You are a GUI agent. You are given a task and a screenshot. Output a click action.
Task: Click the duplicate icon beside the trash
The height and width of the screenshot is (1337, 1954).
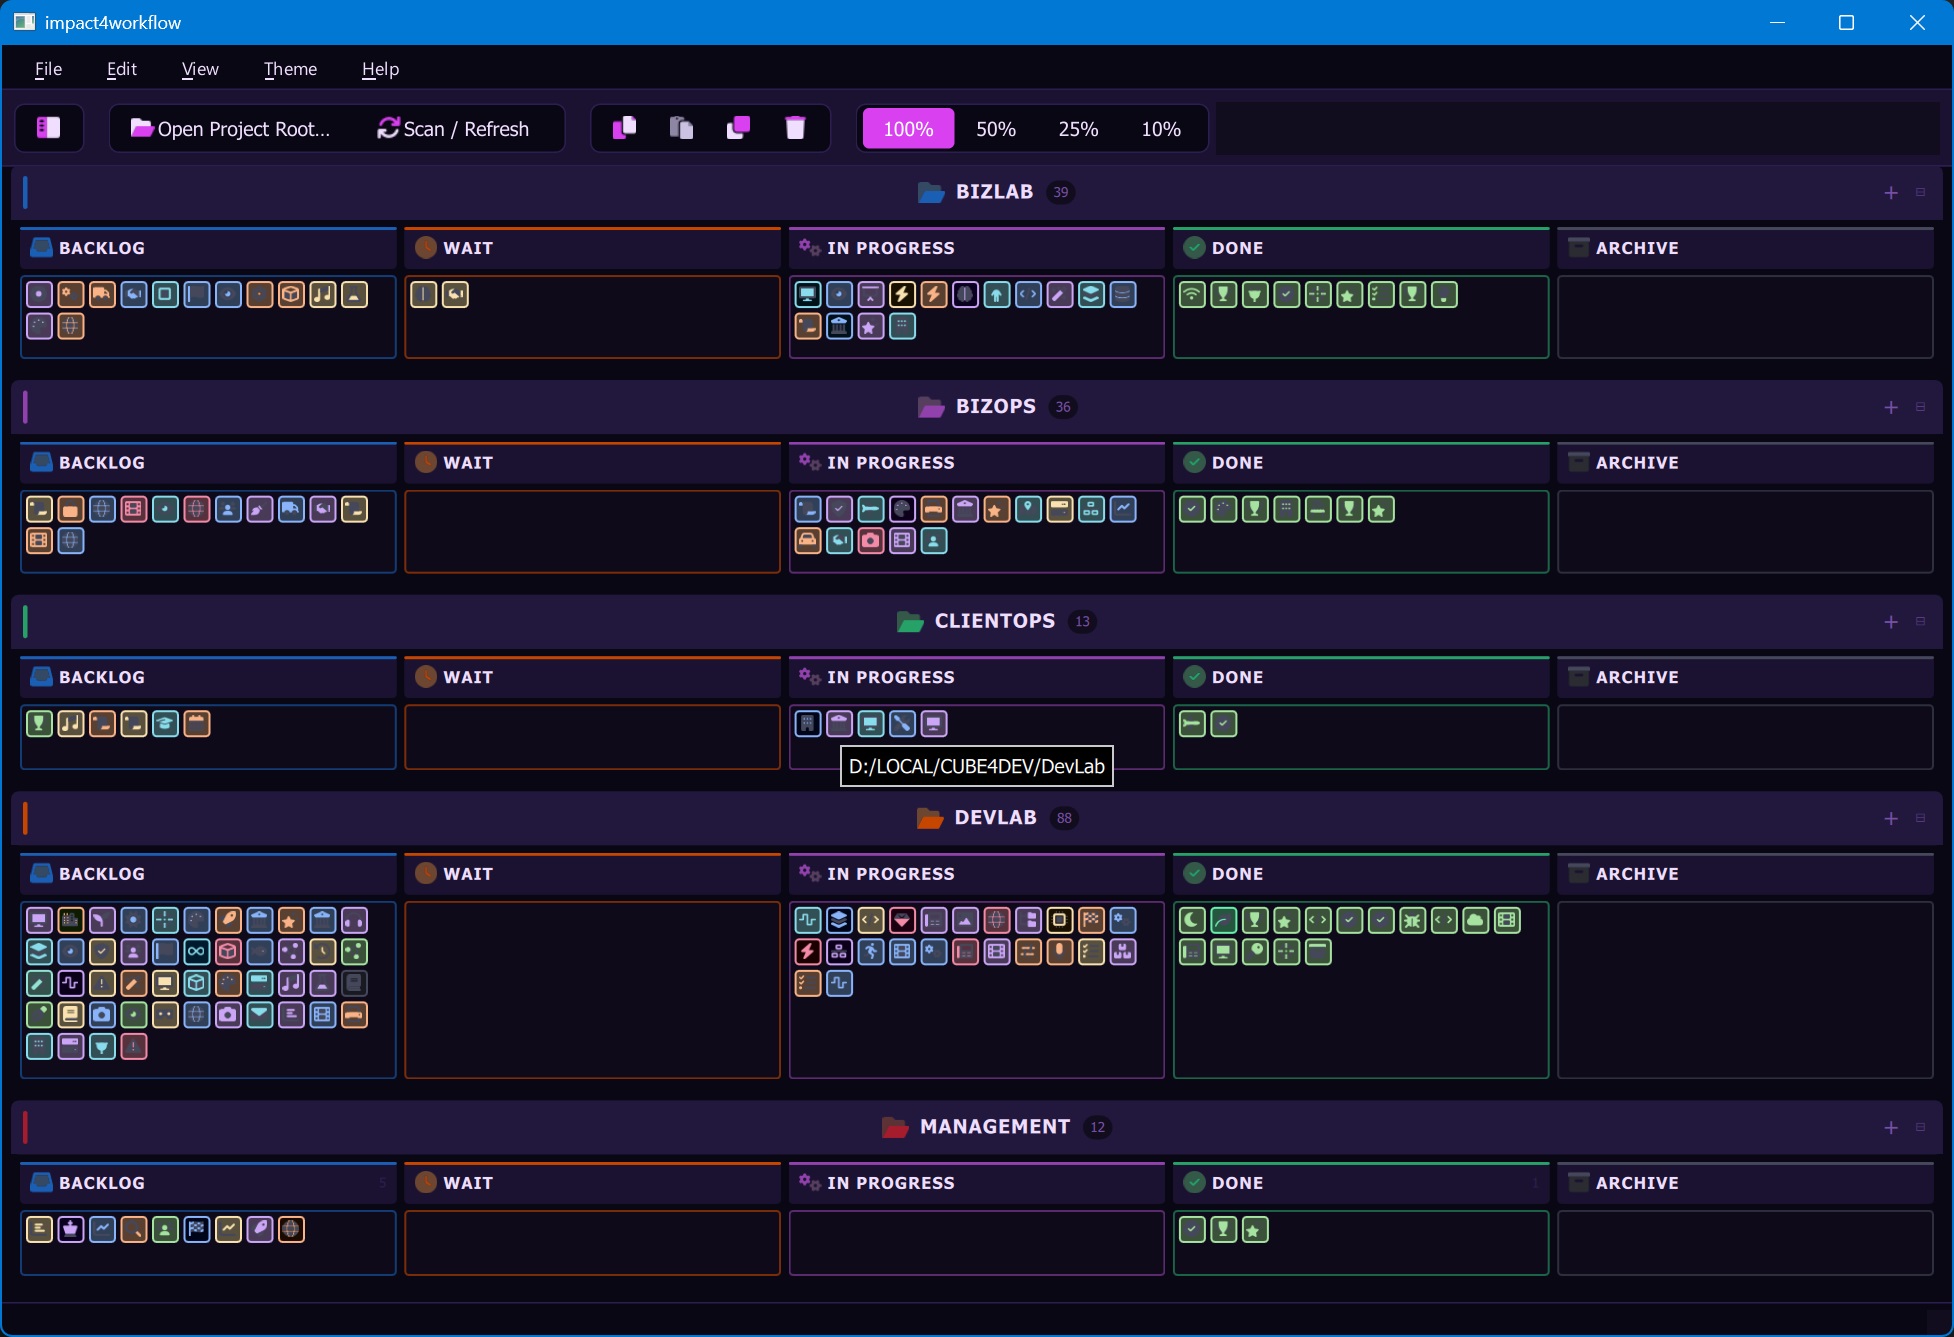(x=738, y=128)
